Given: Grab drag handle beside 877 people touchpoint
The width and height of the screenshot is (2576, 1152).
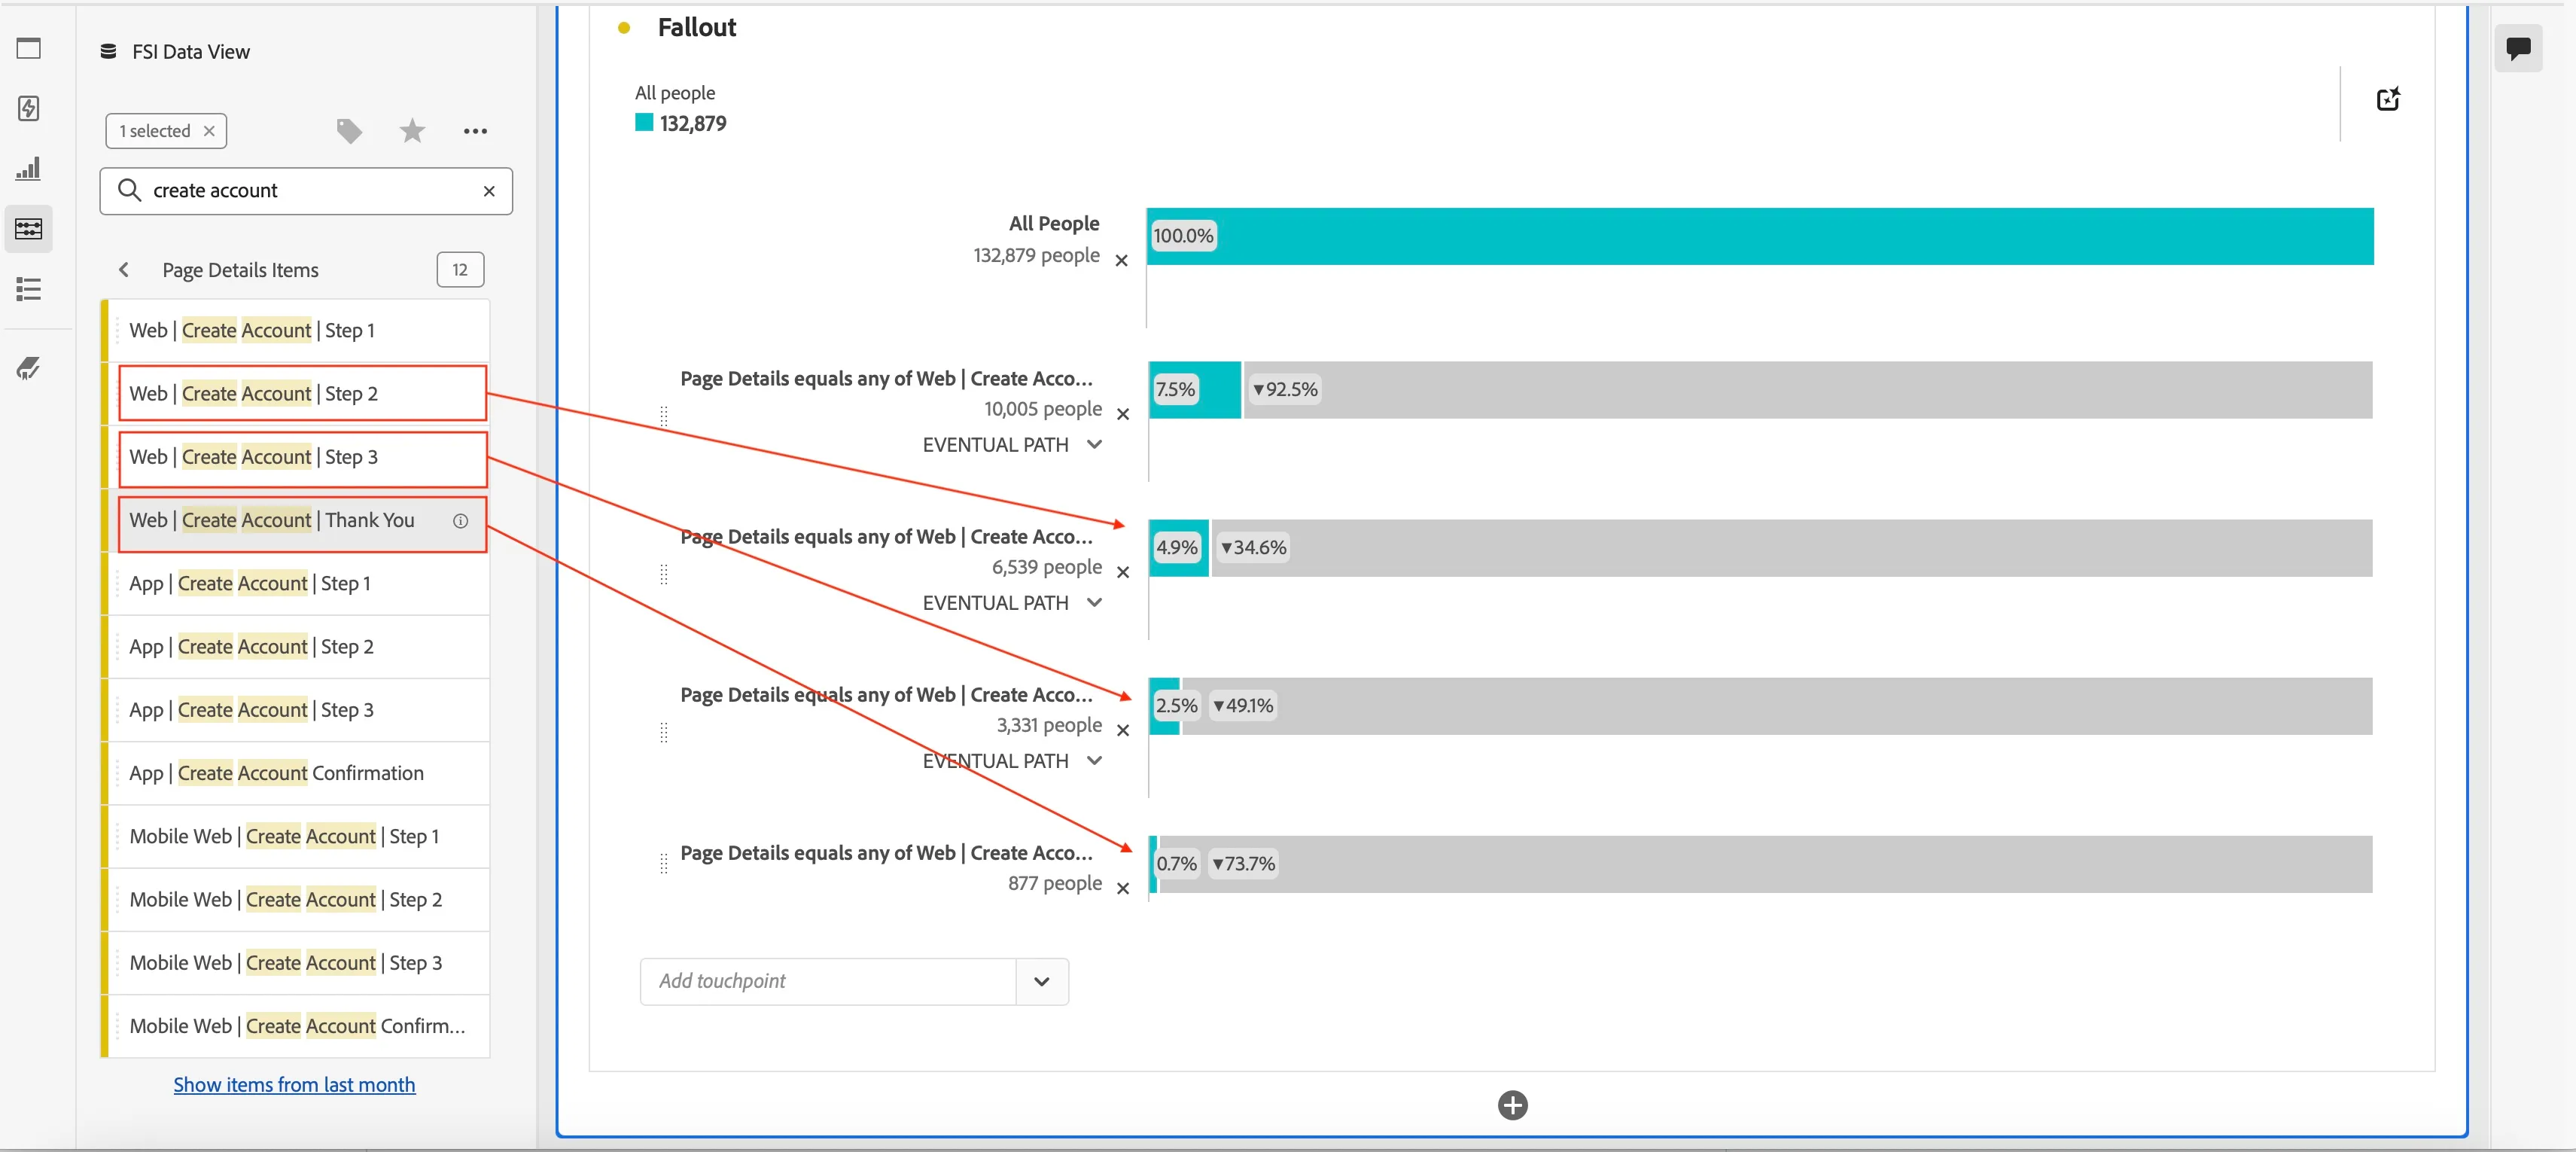Looking at the screenshot, I should pyautogui.click(x=664, y=864).
